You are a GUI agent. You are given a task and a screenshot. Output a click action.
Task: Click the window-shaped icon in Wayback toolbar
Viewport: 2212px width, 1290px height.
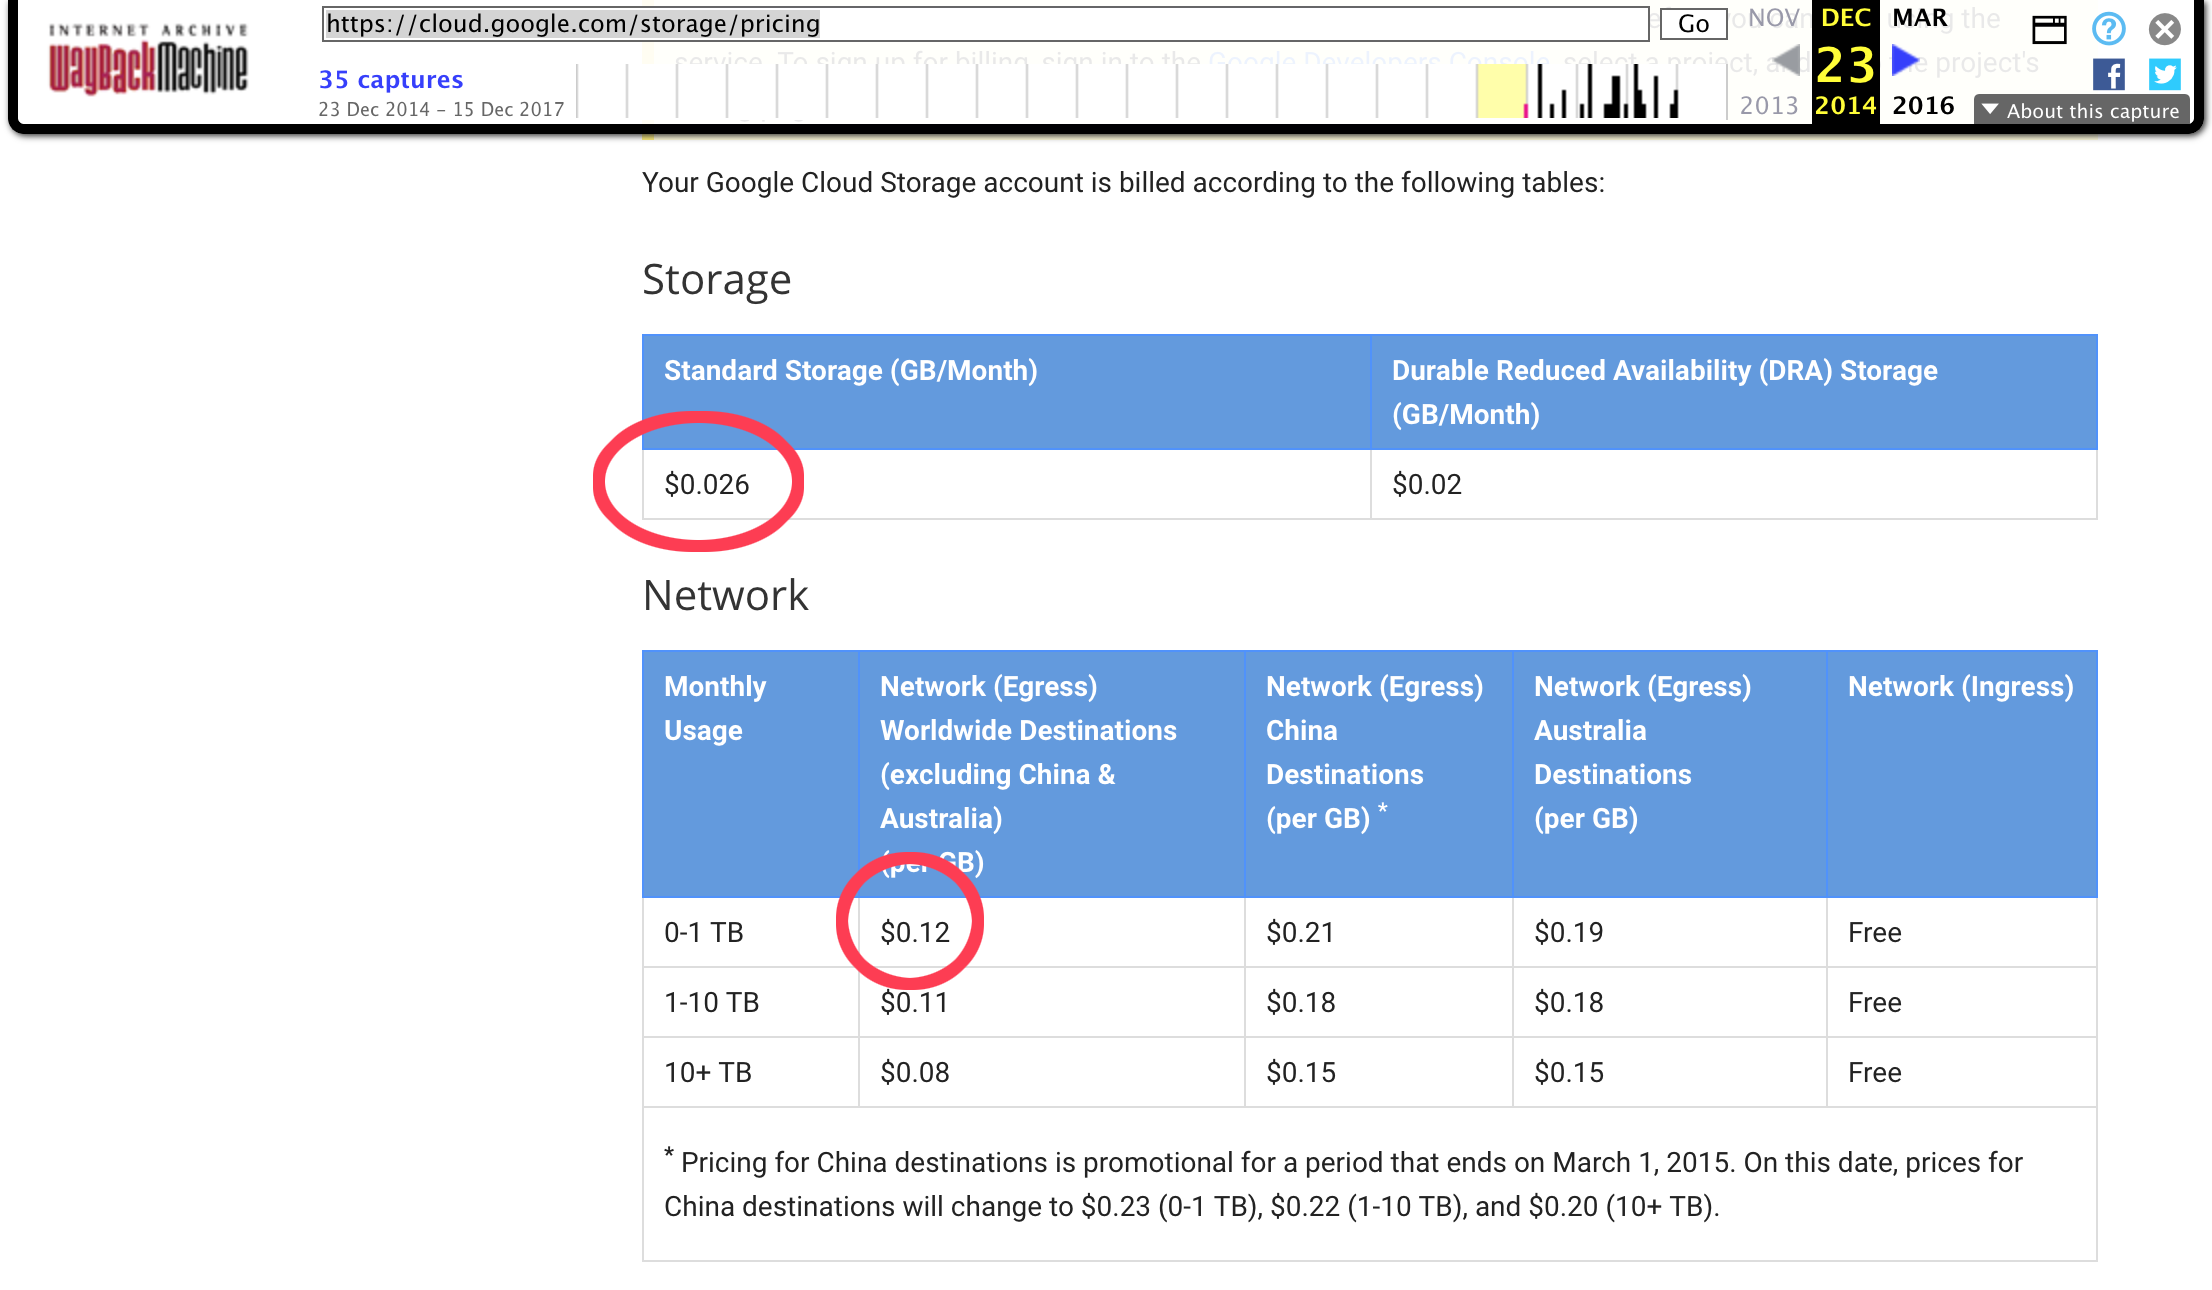pyautogui.click(x=2049, y=29)
